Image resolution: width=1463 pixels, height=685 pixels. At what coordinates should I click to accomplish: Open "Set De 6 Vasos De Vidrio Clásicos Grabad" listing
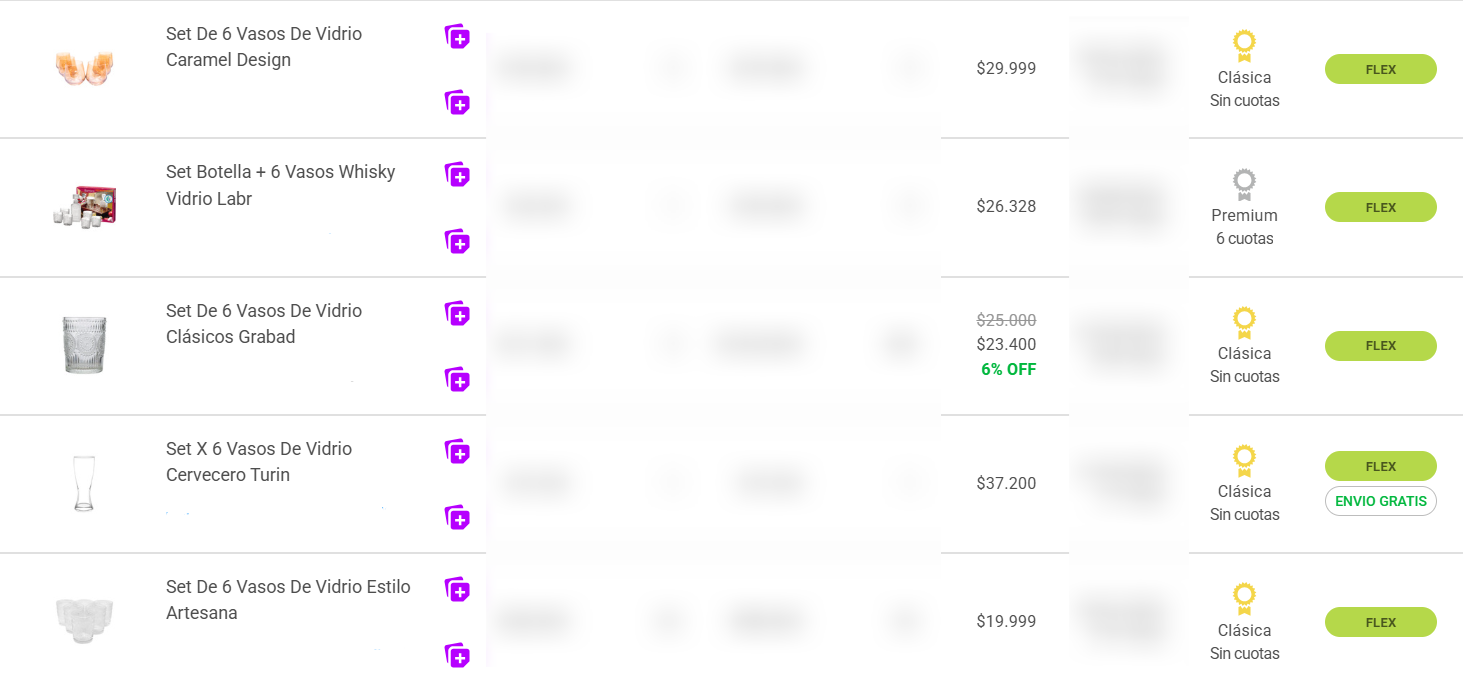(x=264, y=324)
